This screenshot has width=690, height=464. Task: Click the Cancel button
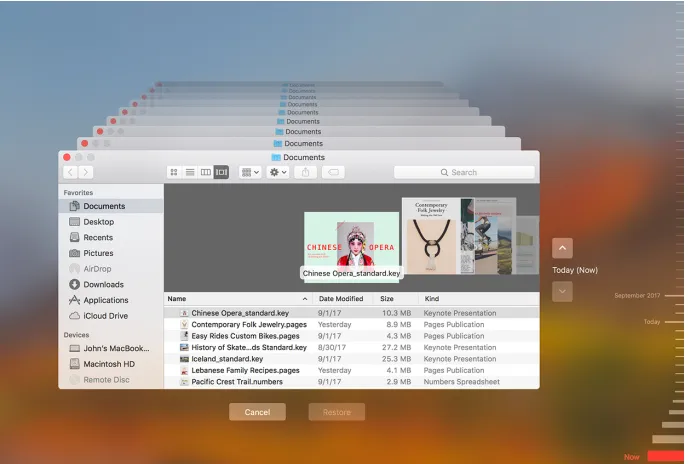coord(257,412)
